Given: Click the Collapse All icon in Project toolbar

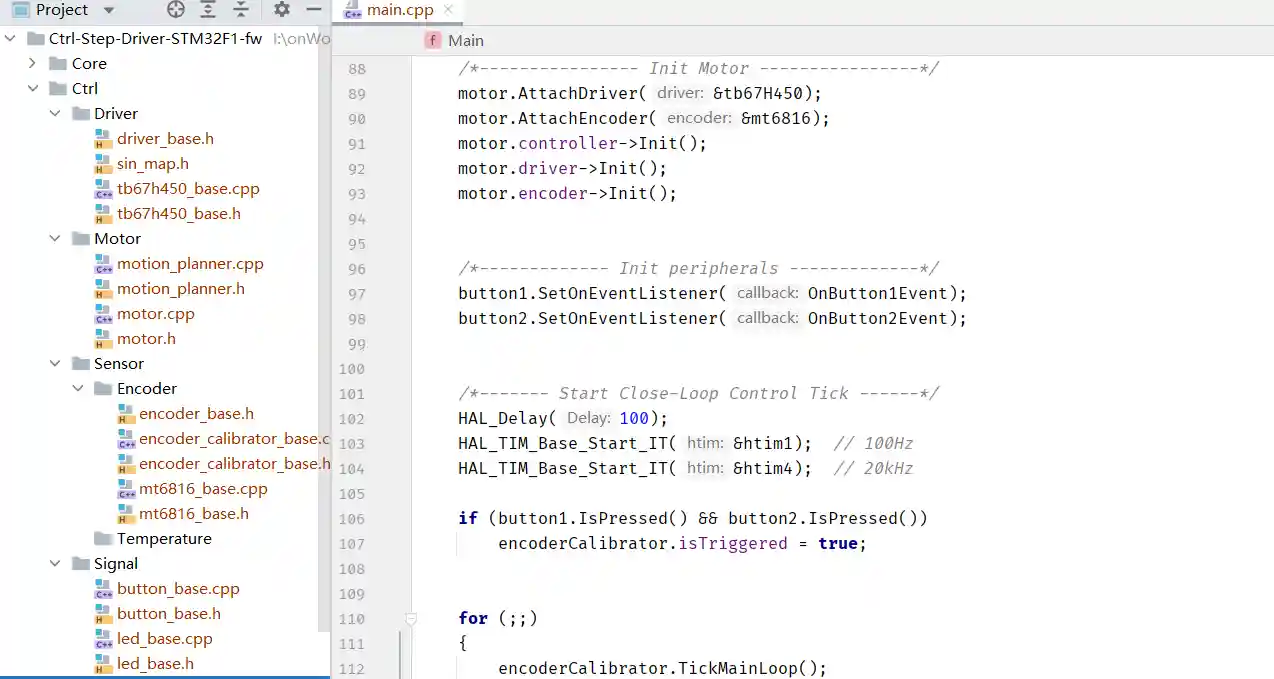Looking at the screenshot, I should click(x=241, y=10).
